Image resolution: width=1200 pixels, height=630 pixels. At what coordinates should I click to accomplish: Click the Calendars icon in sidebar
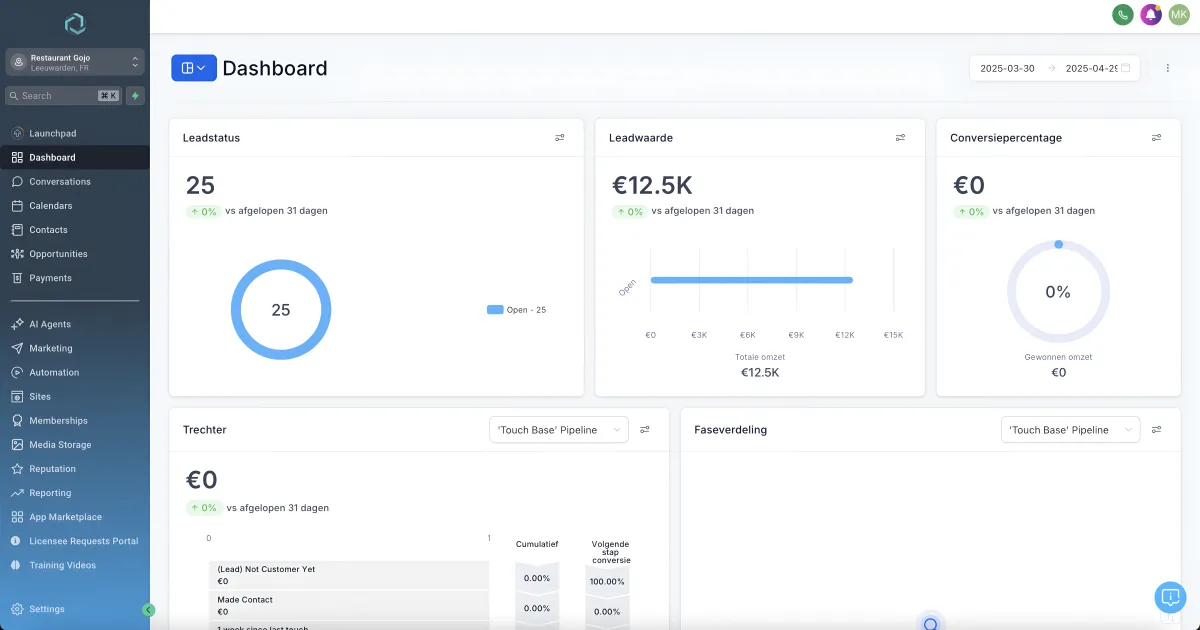point(17,205)
